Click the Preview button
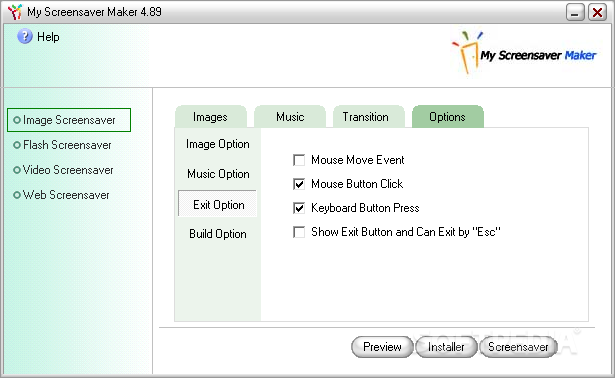Viewport: 615px width, 378px height. point(382,347)
